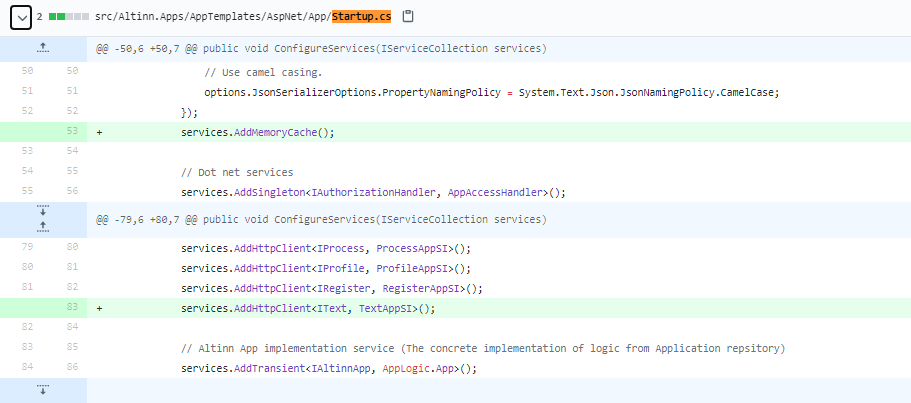Click the added AddHttpClient<IText, TextAppSI> line

[308, 309]
